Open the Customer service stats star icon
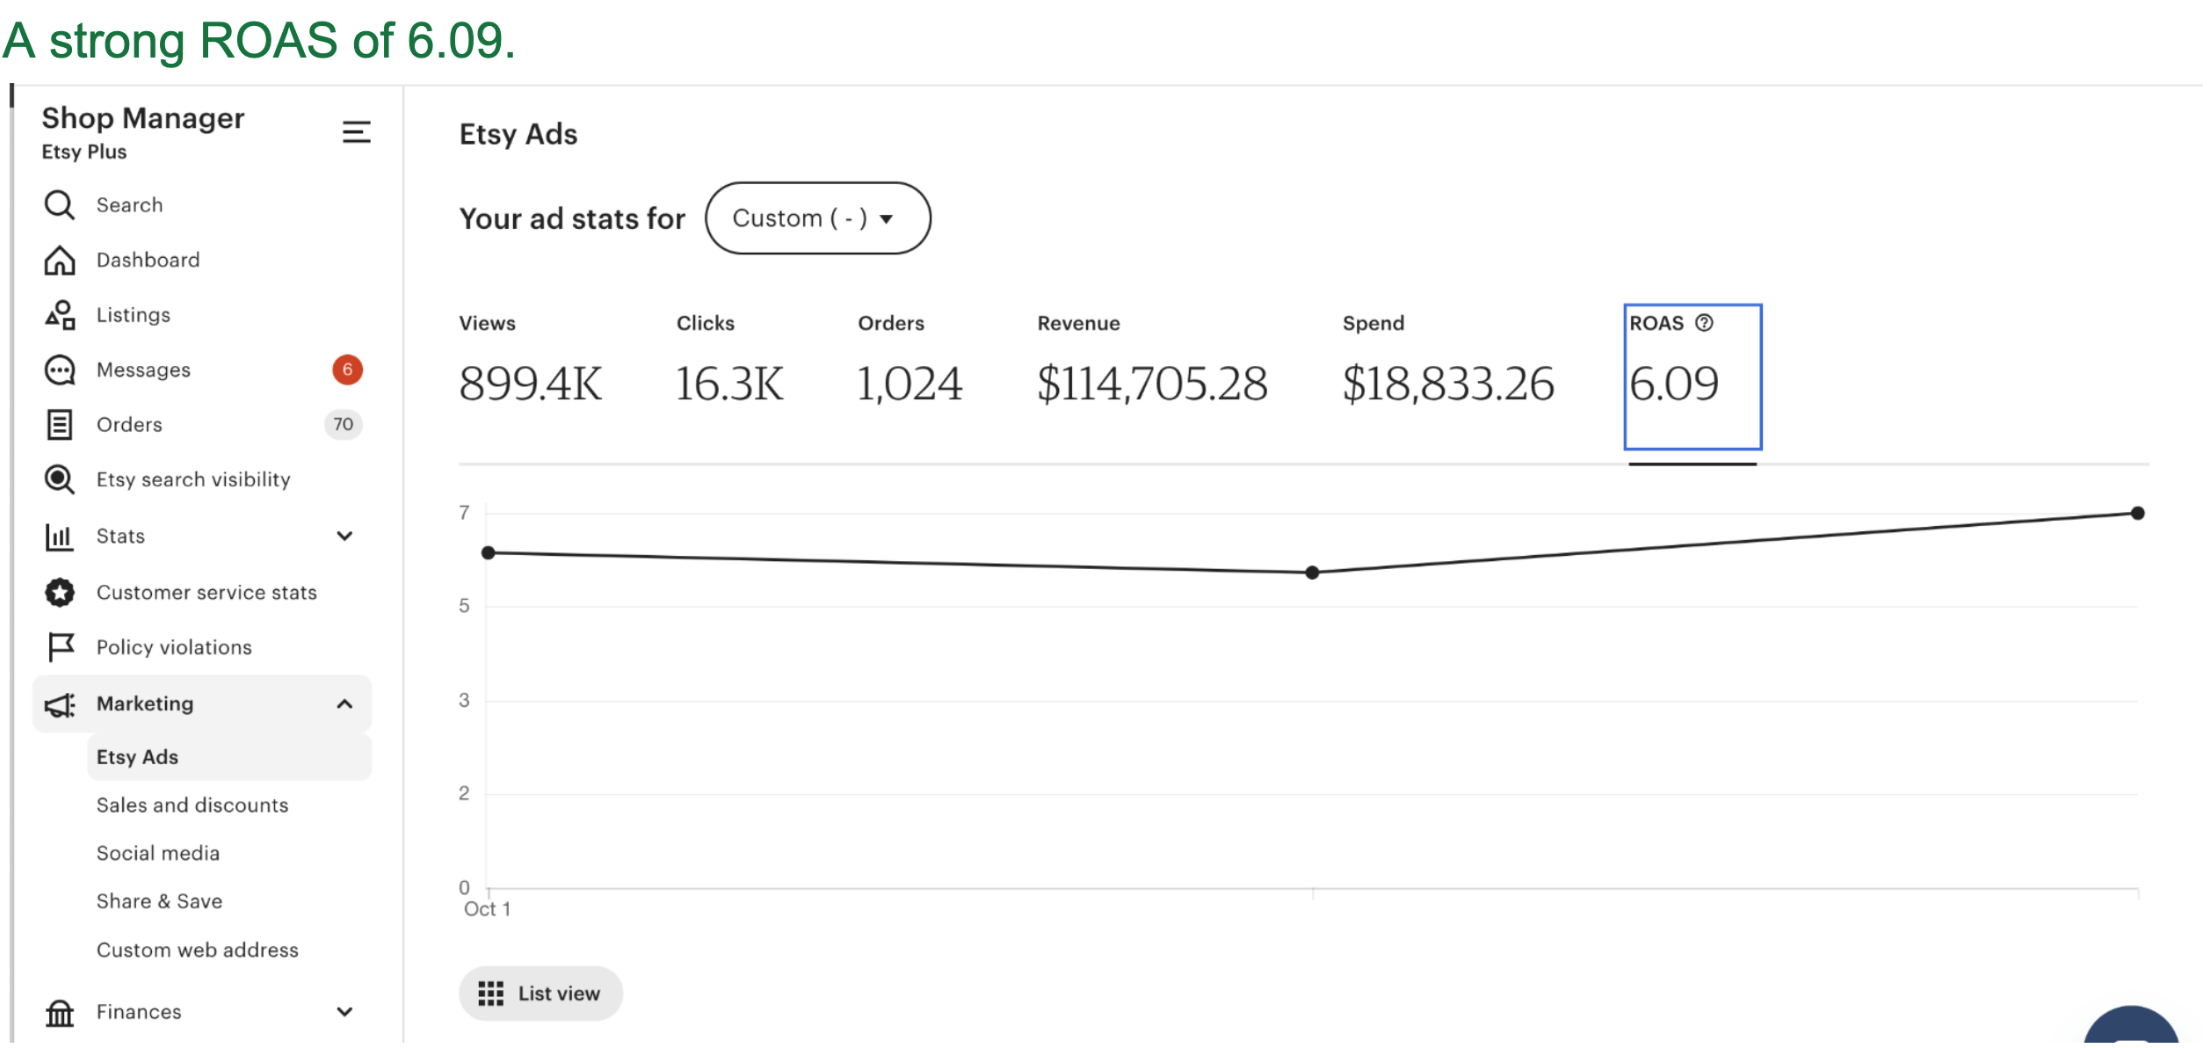This screenshot has height=1048, width=2212. point(60,592)
